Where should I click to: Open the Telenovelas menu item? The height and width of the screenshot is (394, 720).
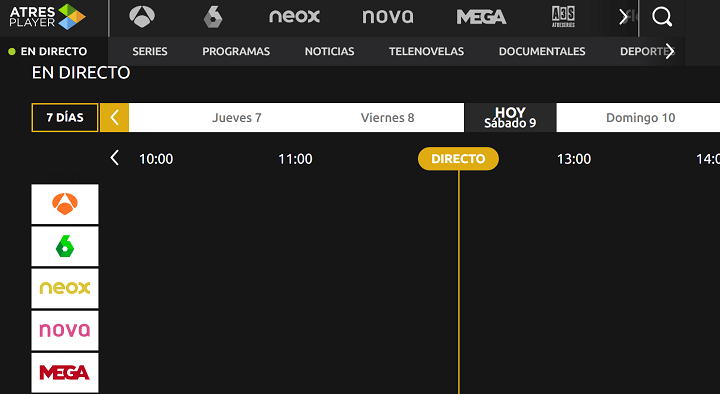tap(426, 51)
